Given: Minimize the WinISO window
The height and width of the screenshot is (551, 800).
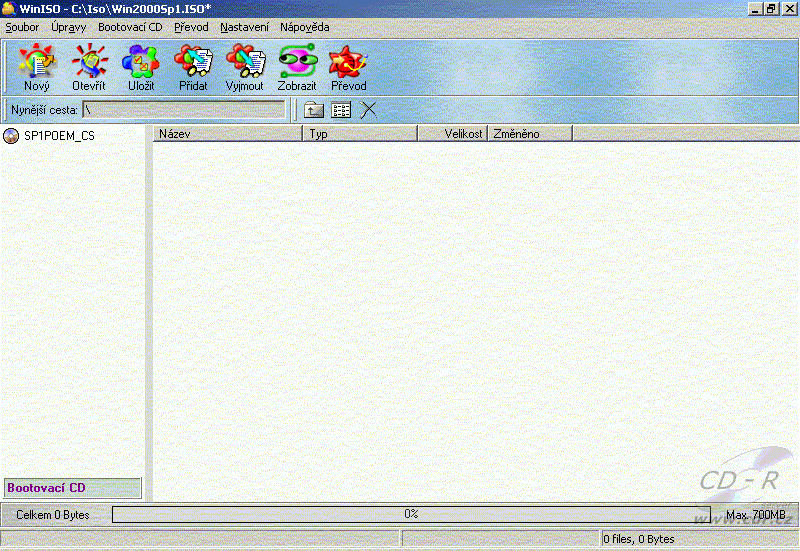Looking at the screenshot, I should click(756, 9).
